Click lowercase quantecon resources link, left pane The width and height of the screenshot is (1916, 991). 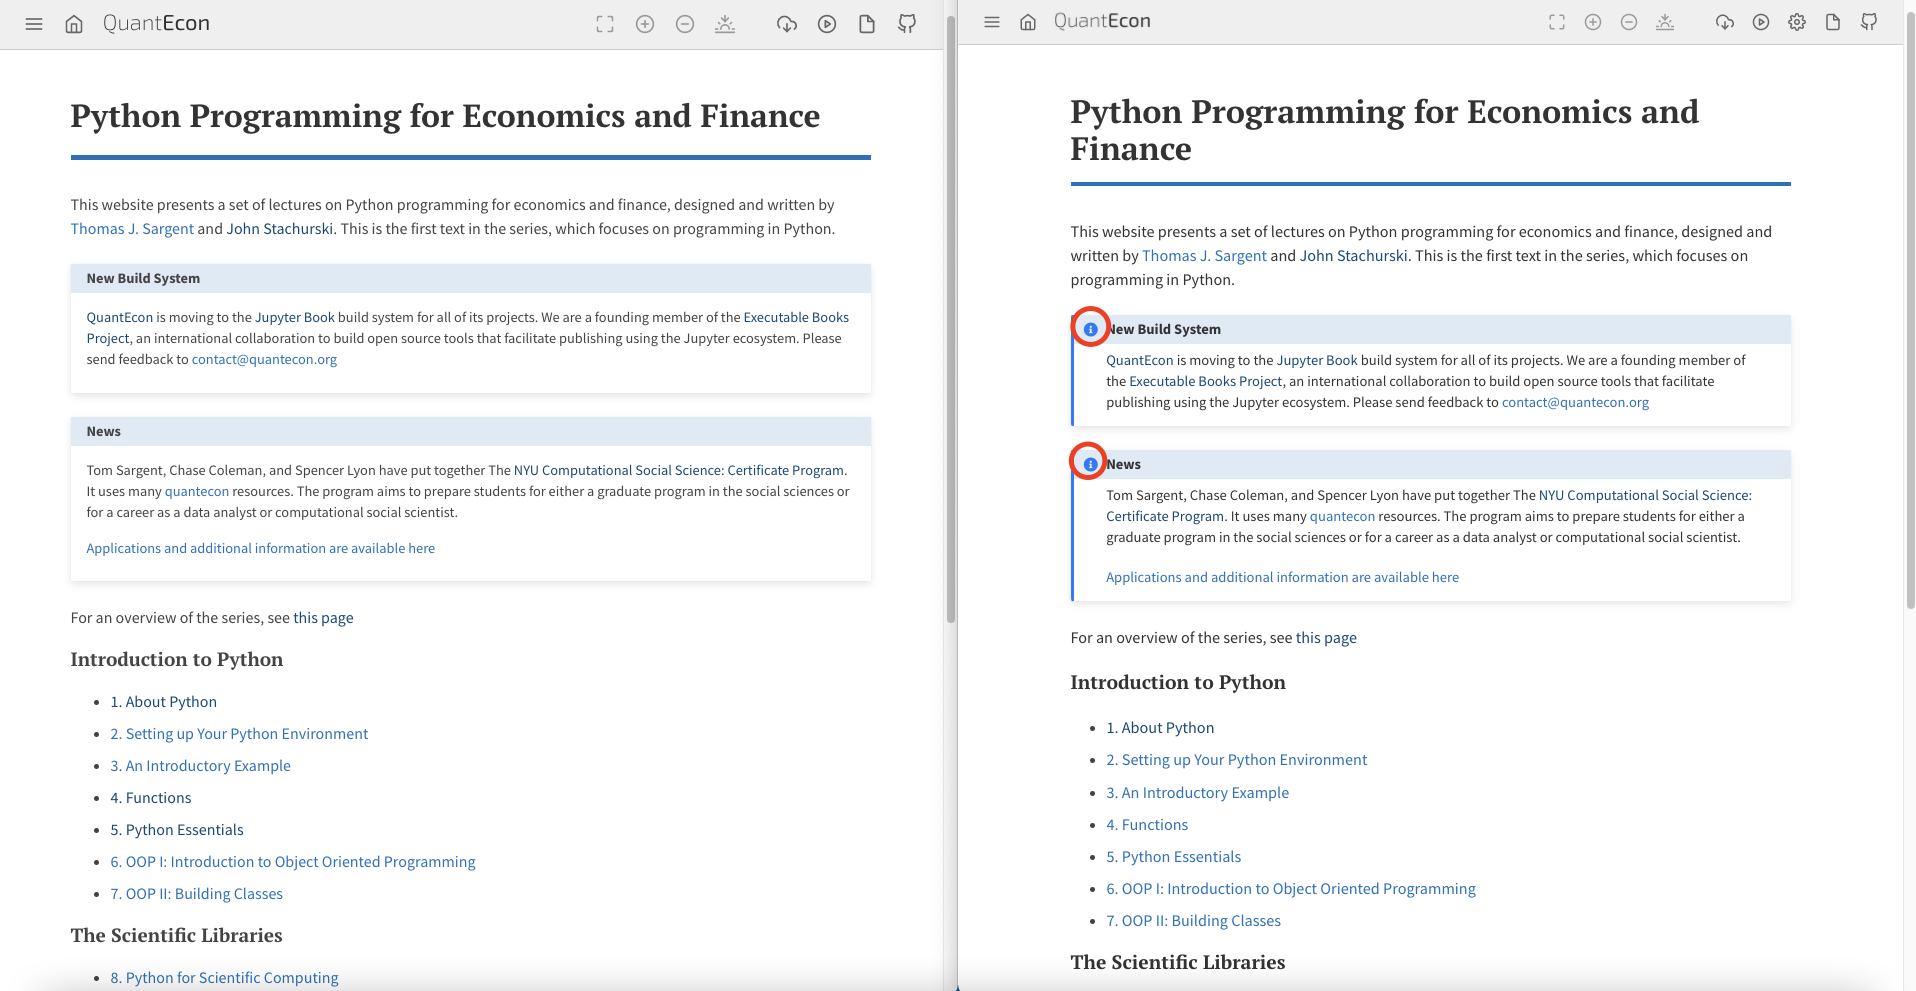197,491
